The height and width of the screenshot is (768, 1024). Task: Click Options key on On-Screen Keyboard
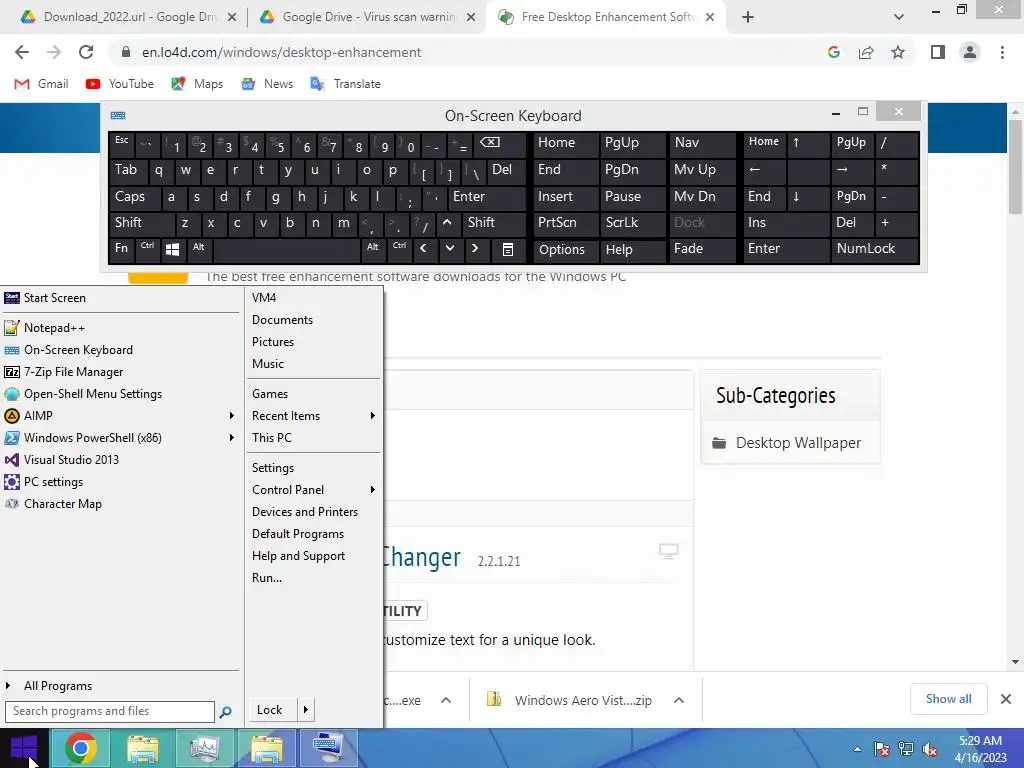click(x=565, y=249)
